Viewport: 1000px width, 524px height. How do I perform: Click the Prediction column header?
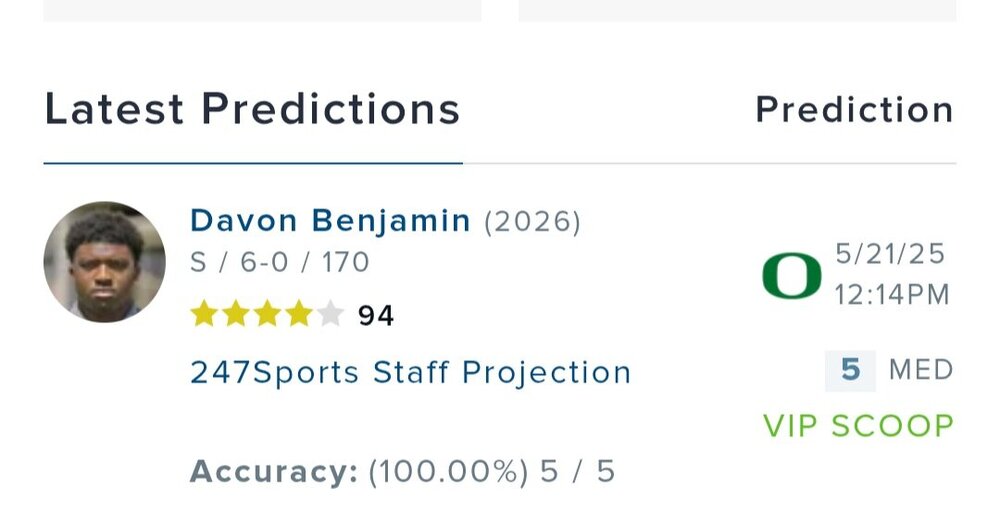click(854, 109)
